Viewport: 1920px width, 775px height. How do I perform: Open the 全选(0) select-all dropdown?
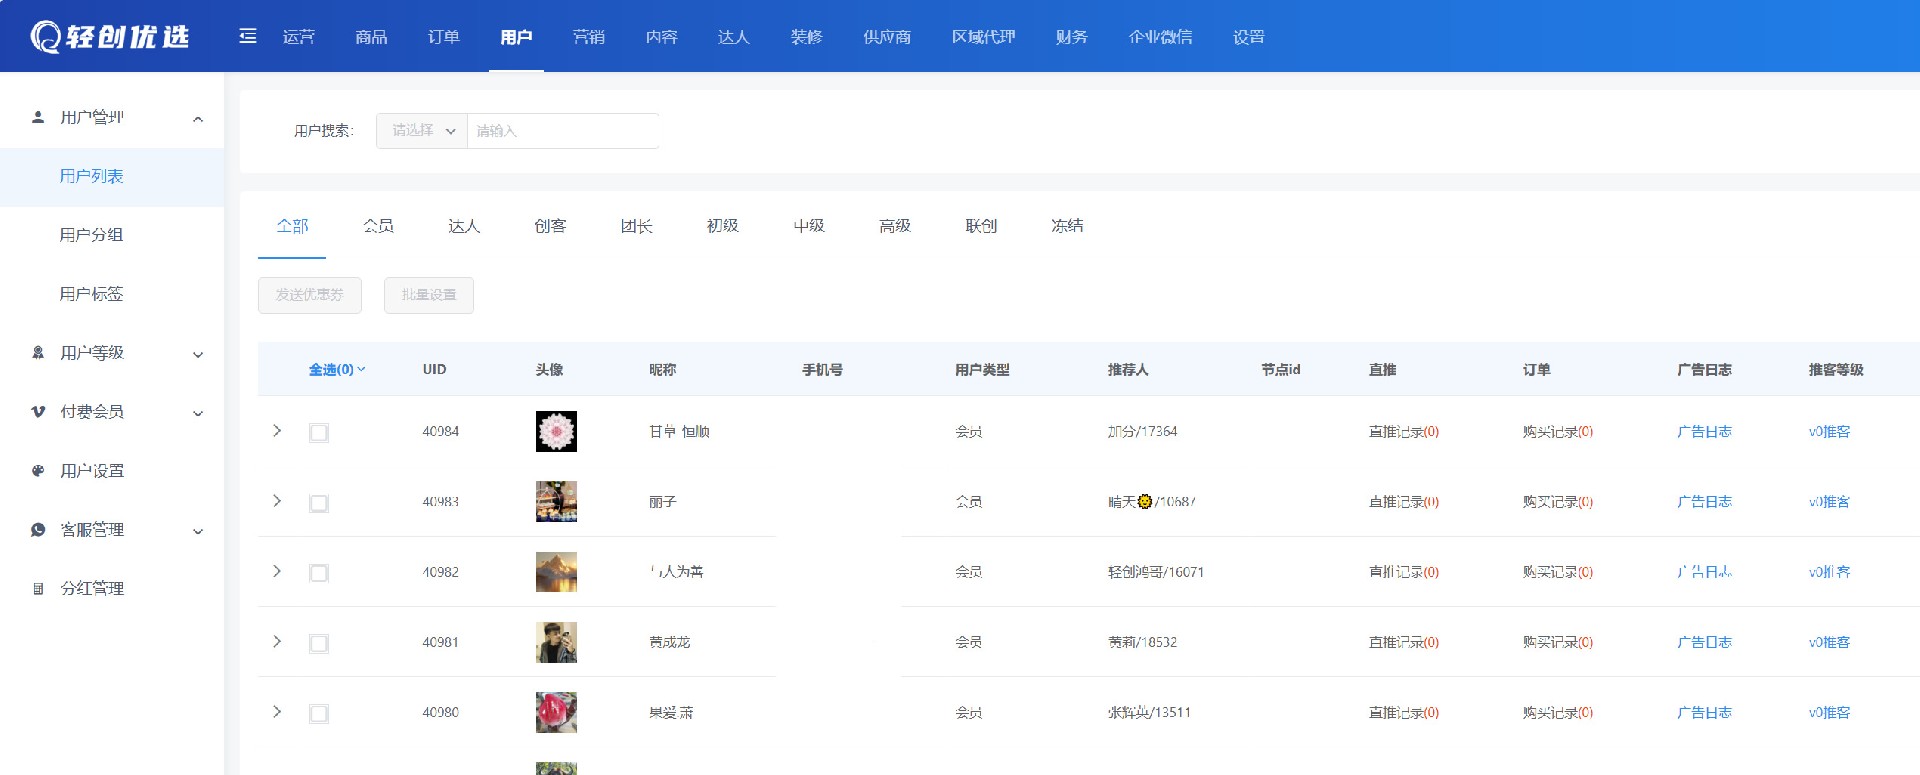tap(337, 370)
